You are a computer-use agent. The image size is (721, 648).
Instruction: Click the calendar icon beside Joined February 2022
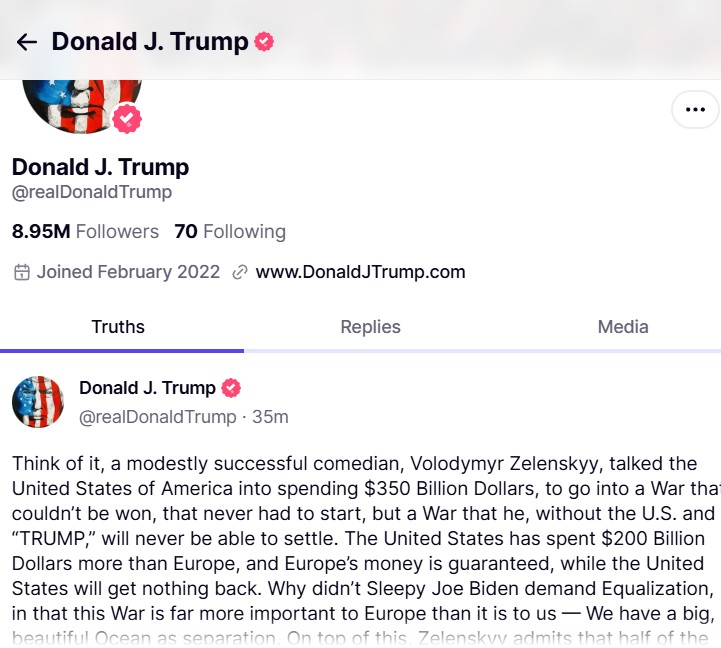click(x=22, y=272)
